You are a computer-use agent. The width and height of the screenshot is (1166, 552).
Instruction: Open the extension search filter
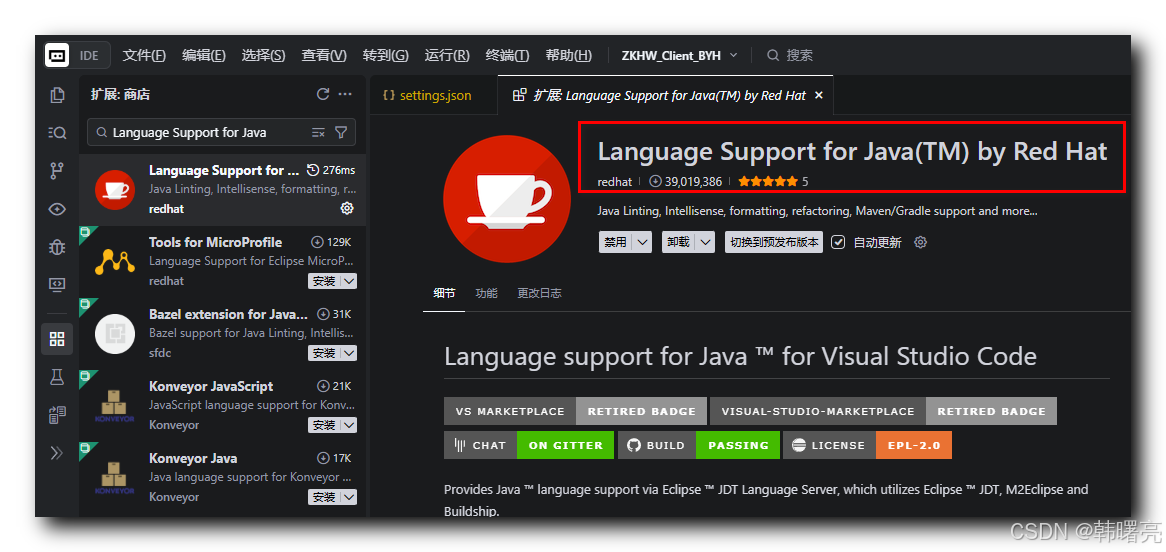tap(341, 132)
